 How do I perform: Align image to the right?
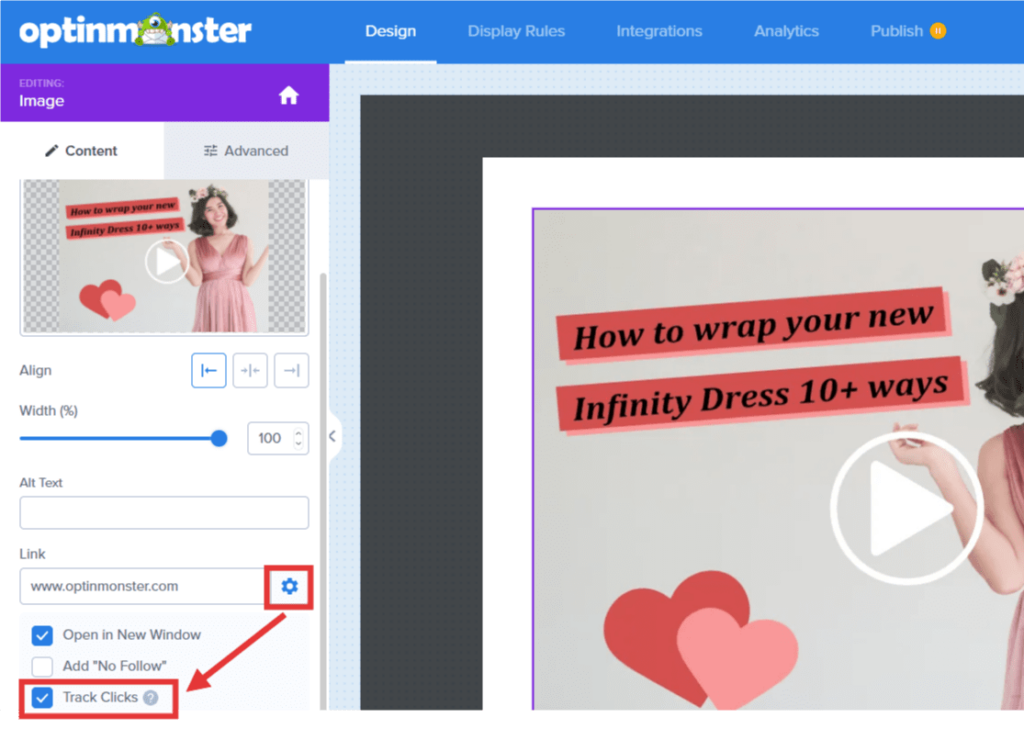pos(291,370)
